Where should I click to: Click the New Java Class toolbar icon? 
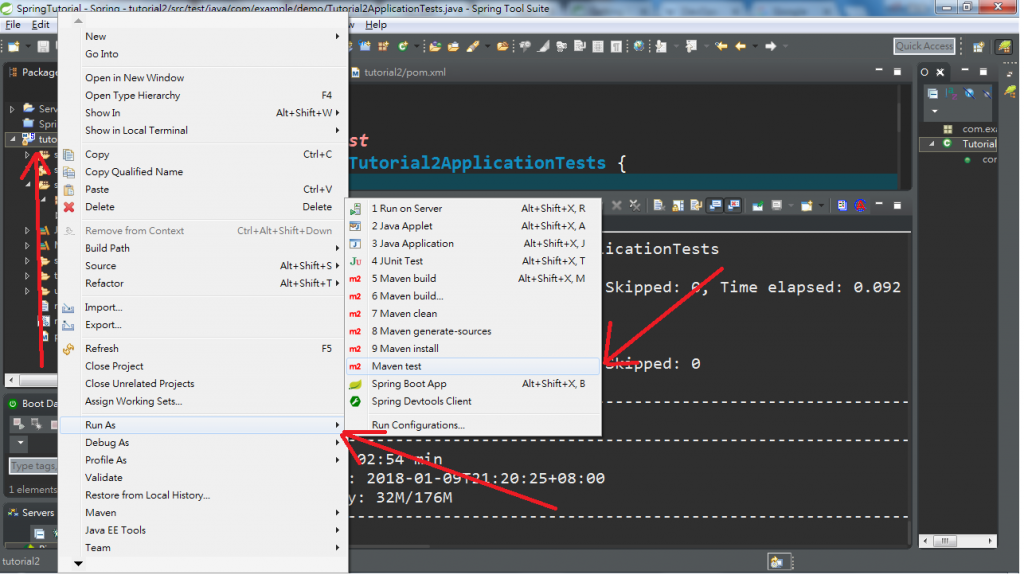pos(403,46)
